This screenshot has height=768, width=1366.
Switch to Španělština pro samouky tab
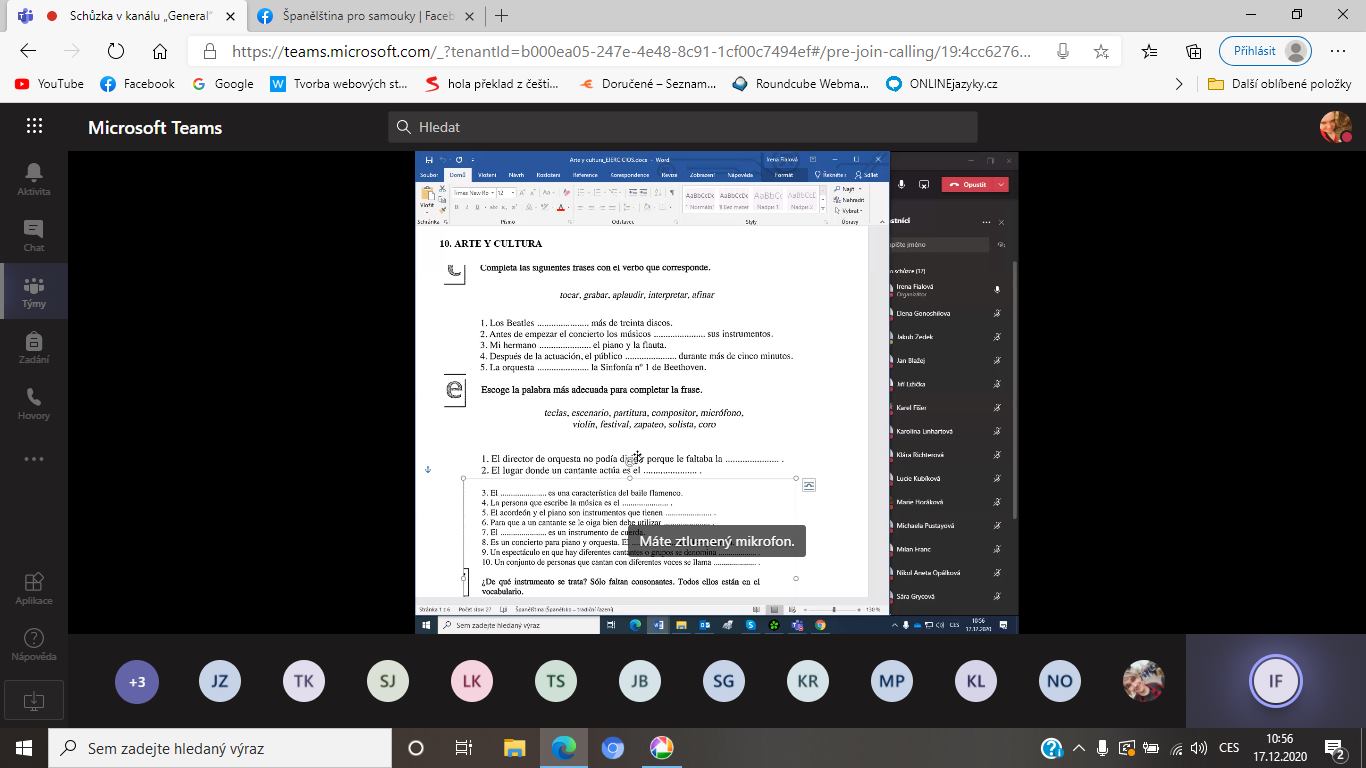355,16
